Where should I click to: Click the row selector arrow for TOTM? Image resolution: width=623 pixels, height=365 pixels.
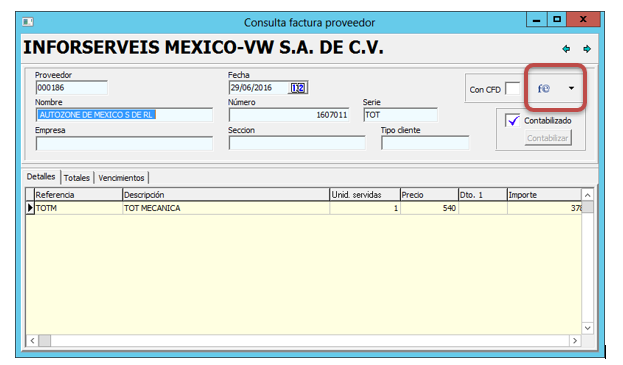click(30, 208)
